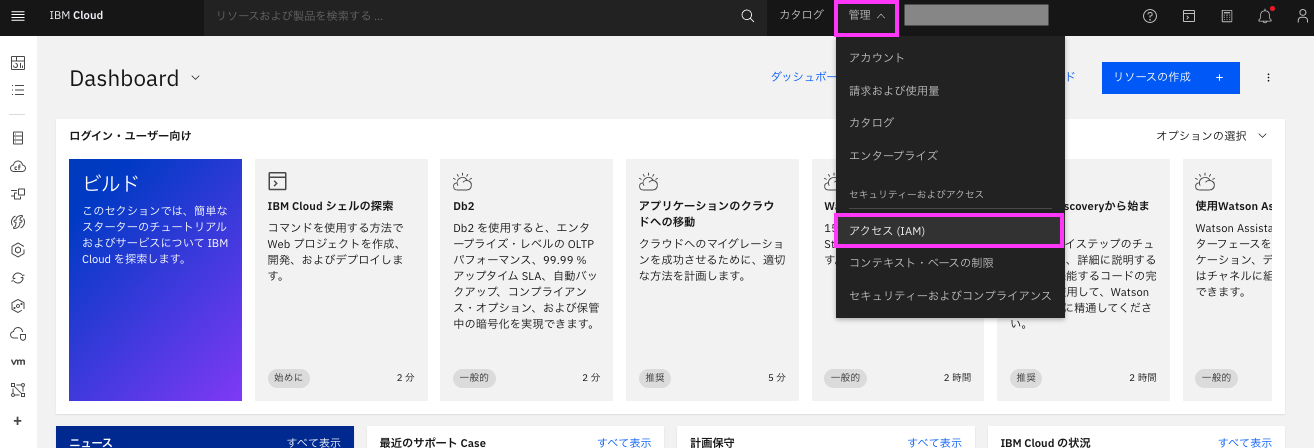Viewport: 1314px width, 448px height.
Task: Open the circular arrows sidebar icon
Action: click(17, 278)
